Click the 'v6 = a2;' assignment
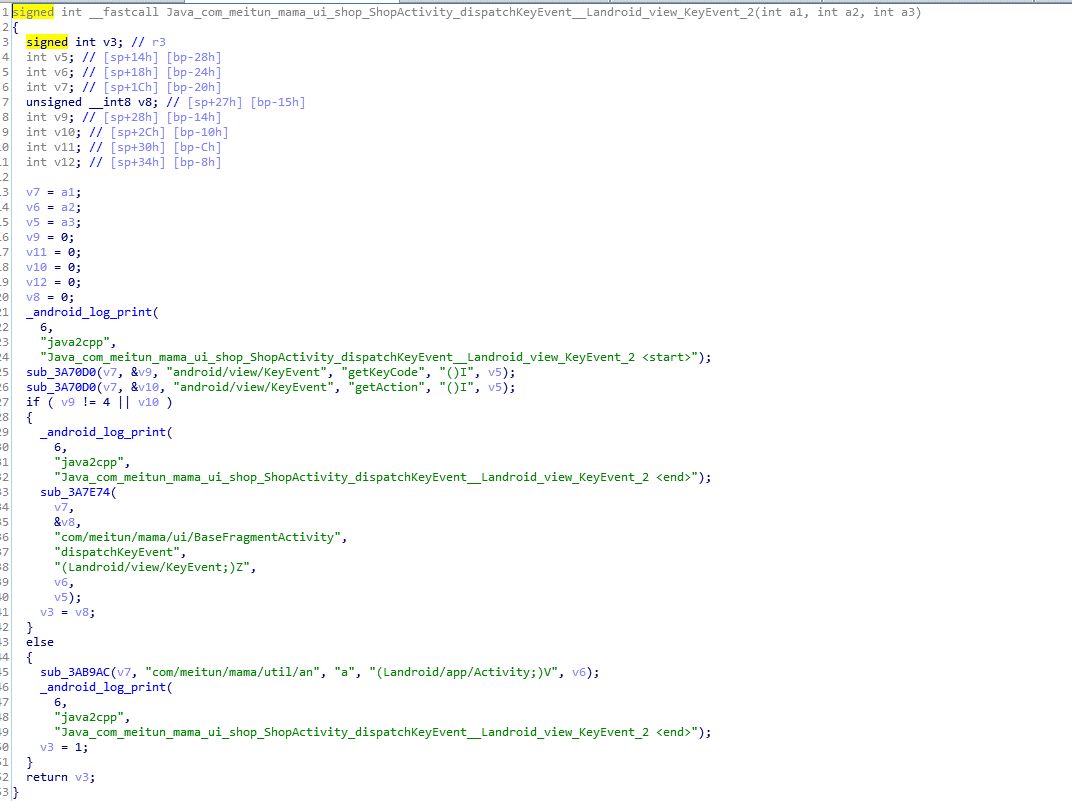The image size is (1072, 801). pos(53,207)
